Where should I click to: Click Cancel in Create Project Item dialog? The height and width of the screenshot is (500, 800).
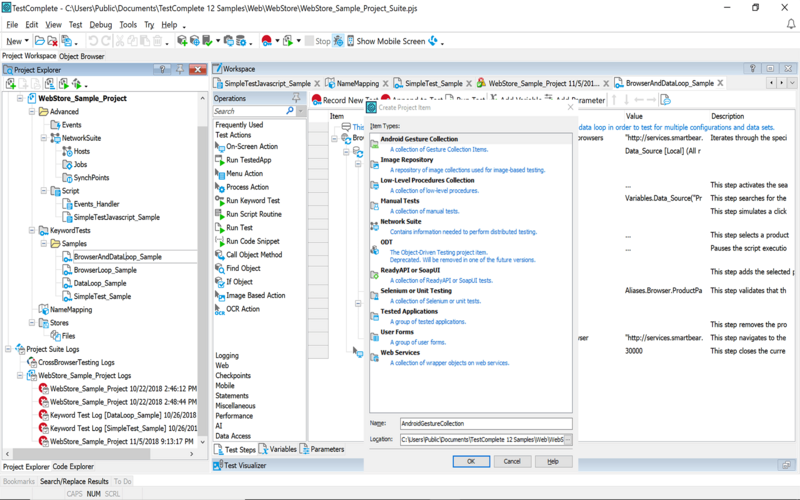pos(512,461)
